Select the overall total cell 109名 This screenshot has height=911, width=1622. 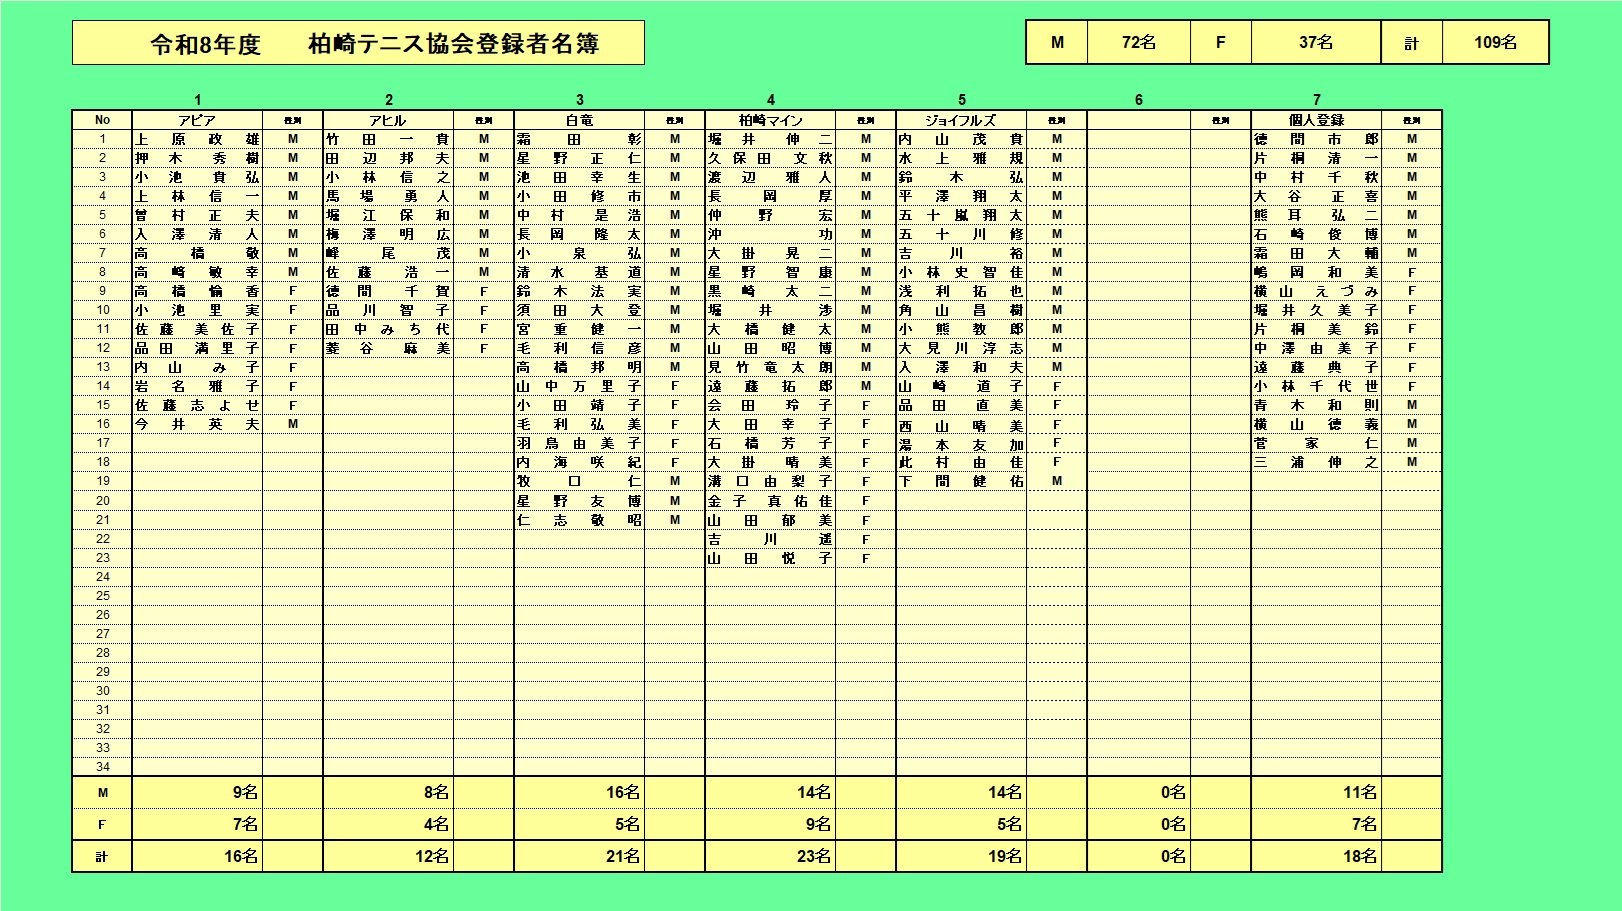(x=1495, y=42)
